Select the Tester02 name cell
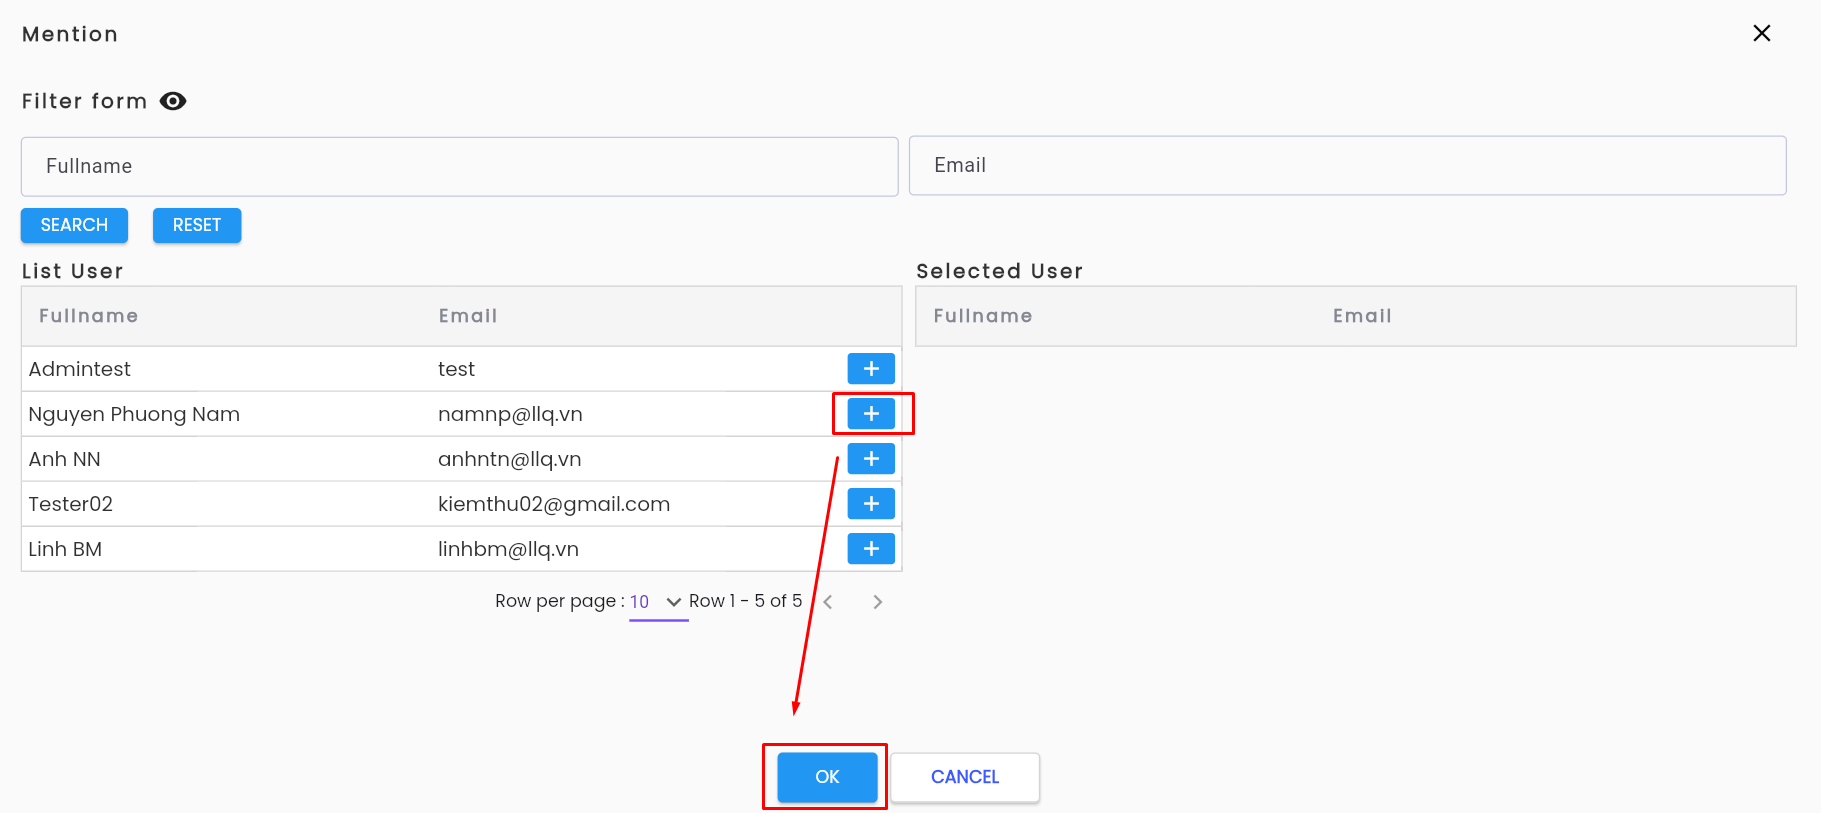 click(x=71, y=504)
